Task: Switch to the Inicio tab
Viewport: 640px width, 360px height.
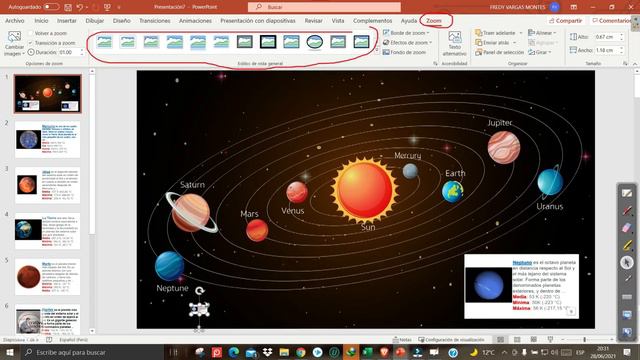Action: pos(41,20)
